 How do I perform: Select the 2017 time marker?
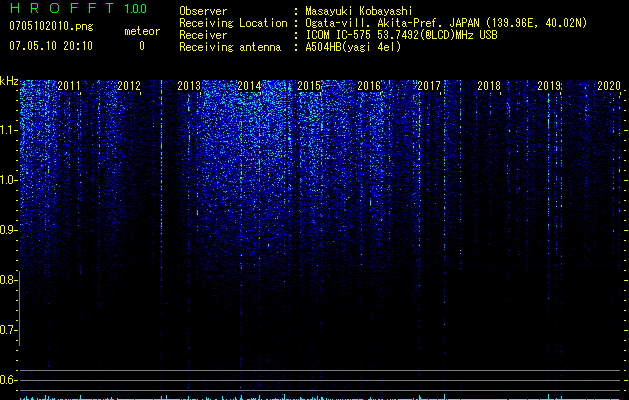[x=429, y=86]
